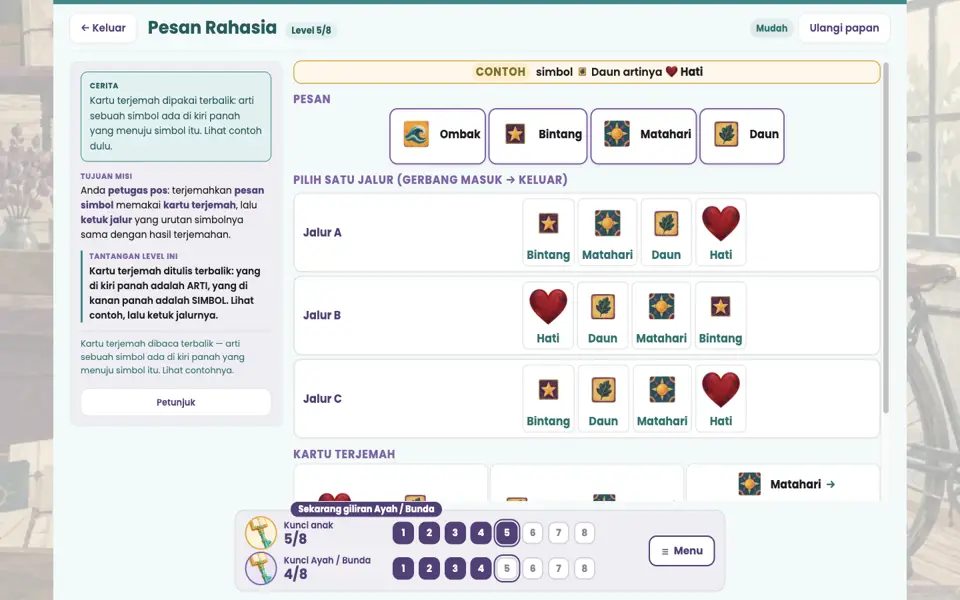Image resolution: width=960 pixels, height=600 pixels.
Task: Open the Petunjuk hint button
Action: pyautogui.click(x=176, y=402)
